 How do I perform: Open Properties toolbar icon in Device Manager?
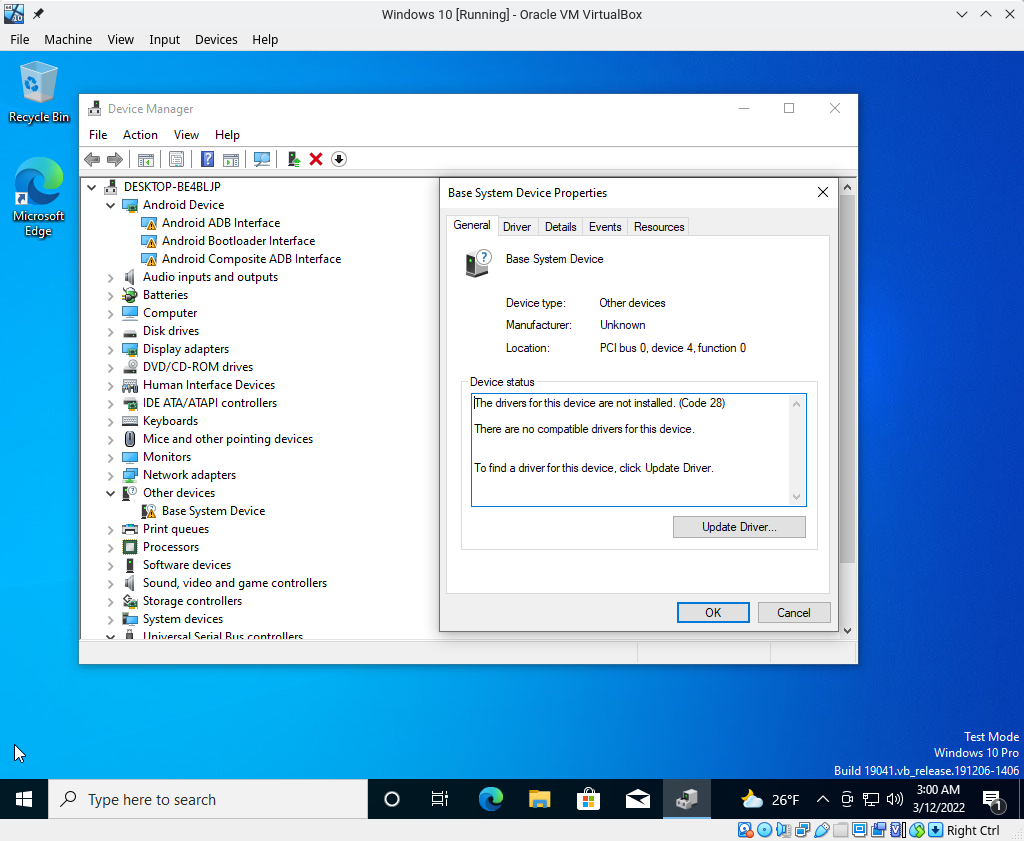coord(176,159)
